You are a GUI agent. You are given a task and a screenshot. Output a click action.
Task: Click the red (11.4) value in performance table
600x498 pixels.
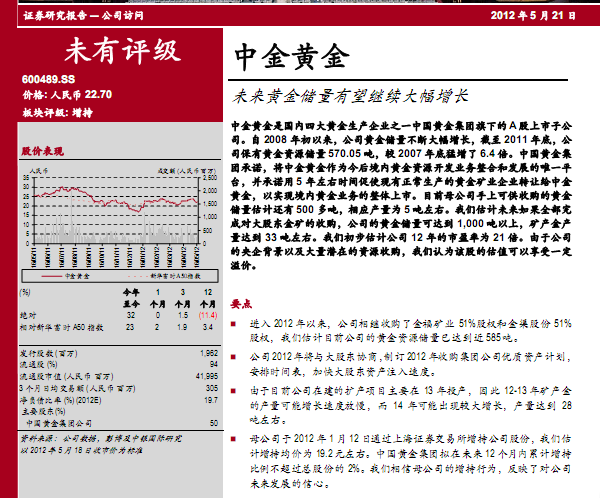207,315
